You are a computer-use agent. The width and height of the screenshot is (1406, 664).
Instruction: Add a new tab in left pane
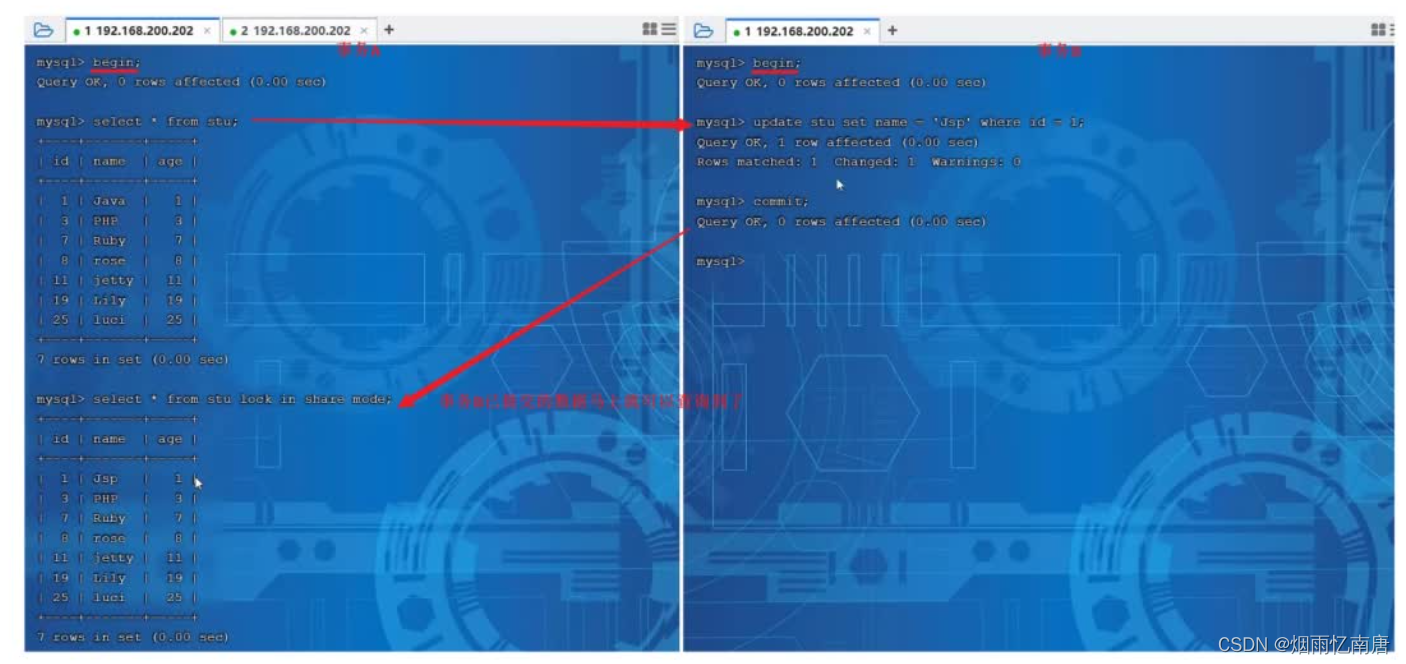point(389,30)
